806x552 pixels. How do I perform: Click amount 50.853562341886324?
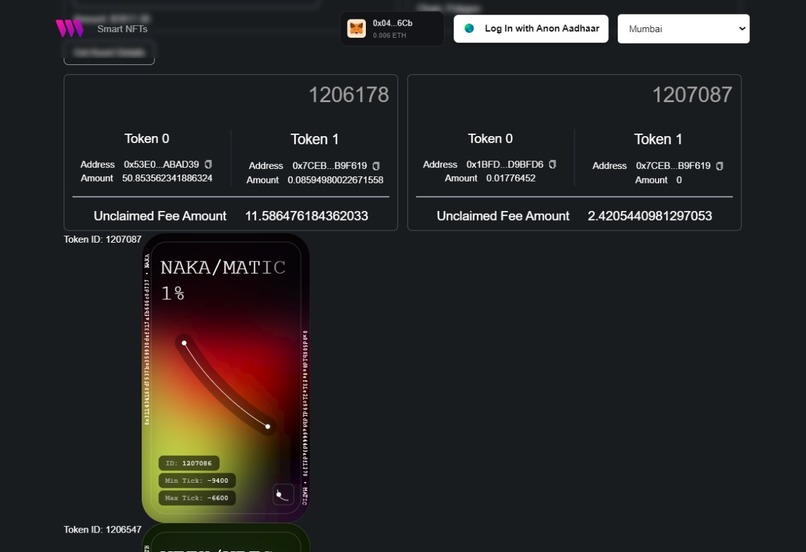(x=167, y=178)
